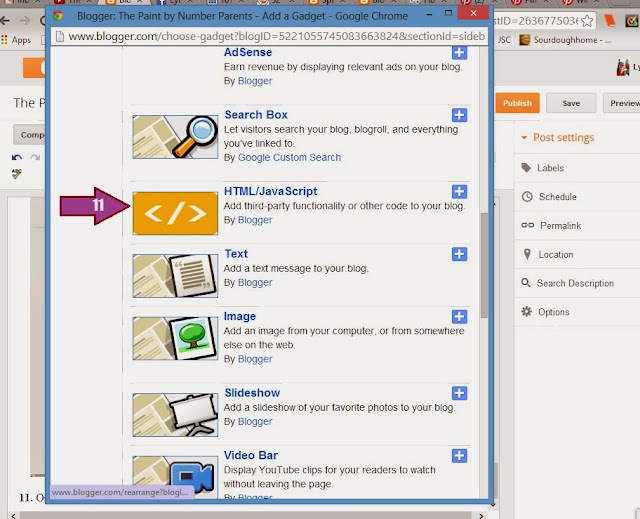The height and width of the screenshot is (519, 640).
Task: Click the Permalink chain icon
Action: coord(527,225)
